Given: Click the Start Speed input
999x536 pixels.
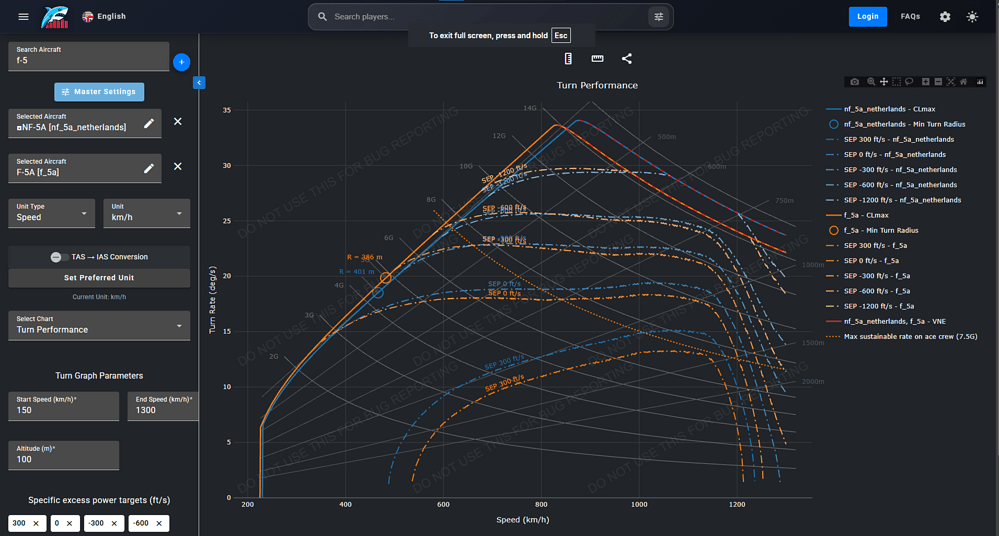Looking at the screenshot, I should (64, 406).
